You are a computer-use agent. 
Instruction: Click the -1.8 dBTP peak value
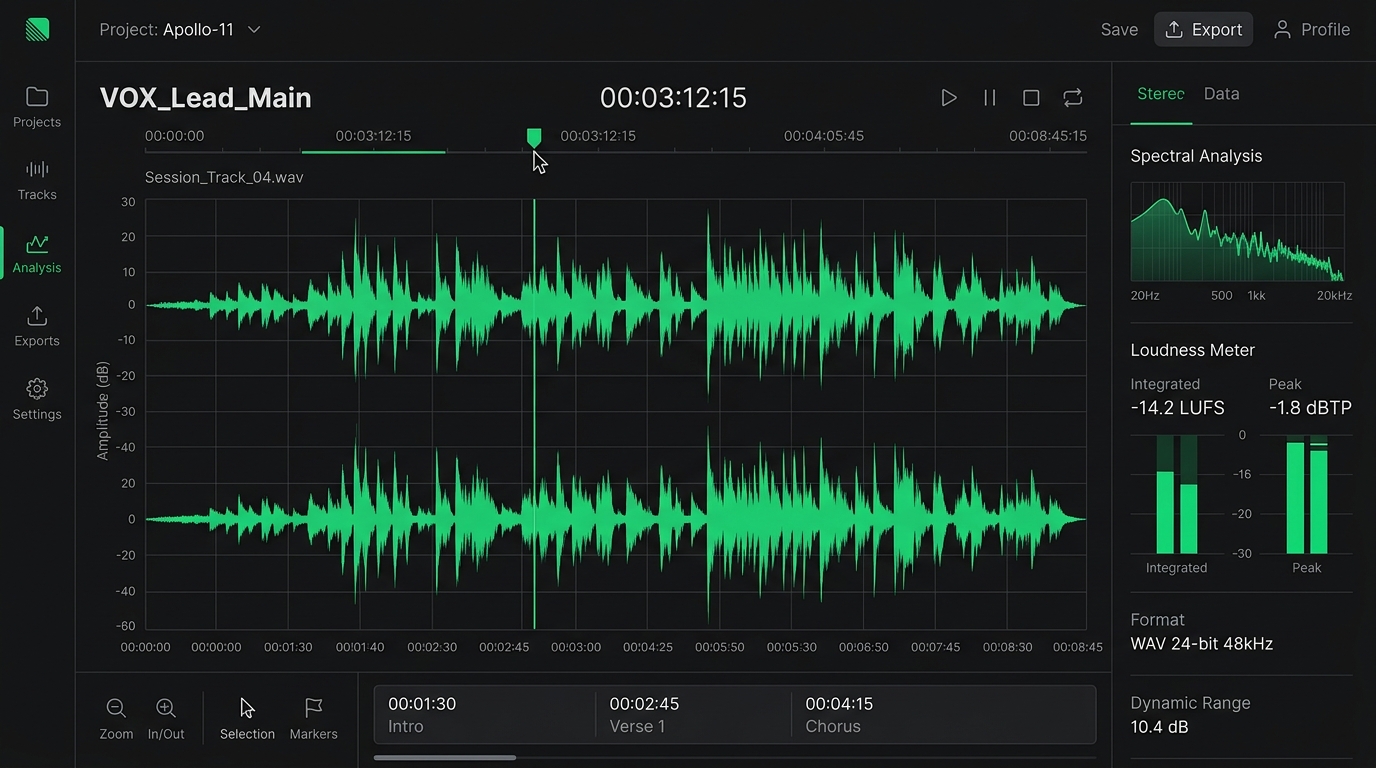[1310, 408]
